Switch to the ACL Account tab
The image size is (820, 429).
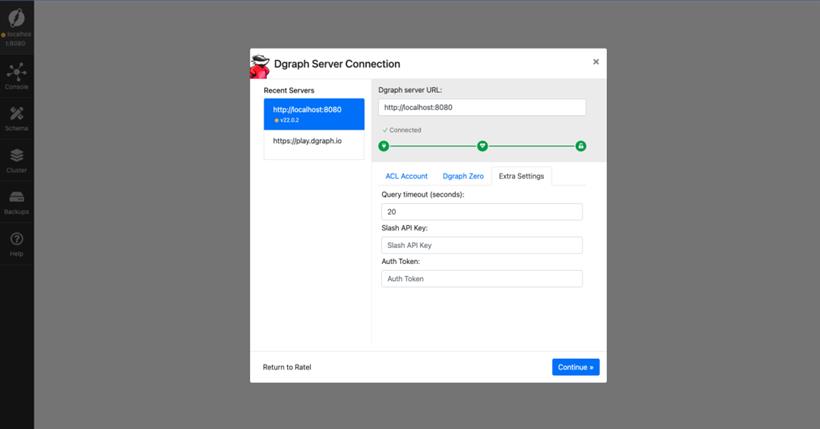click(x=406, y=176)
